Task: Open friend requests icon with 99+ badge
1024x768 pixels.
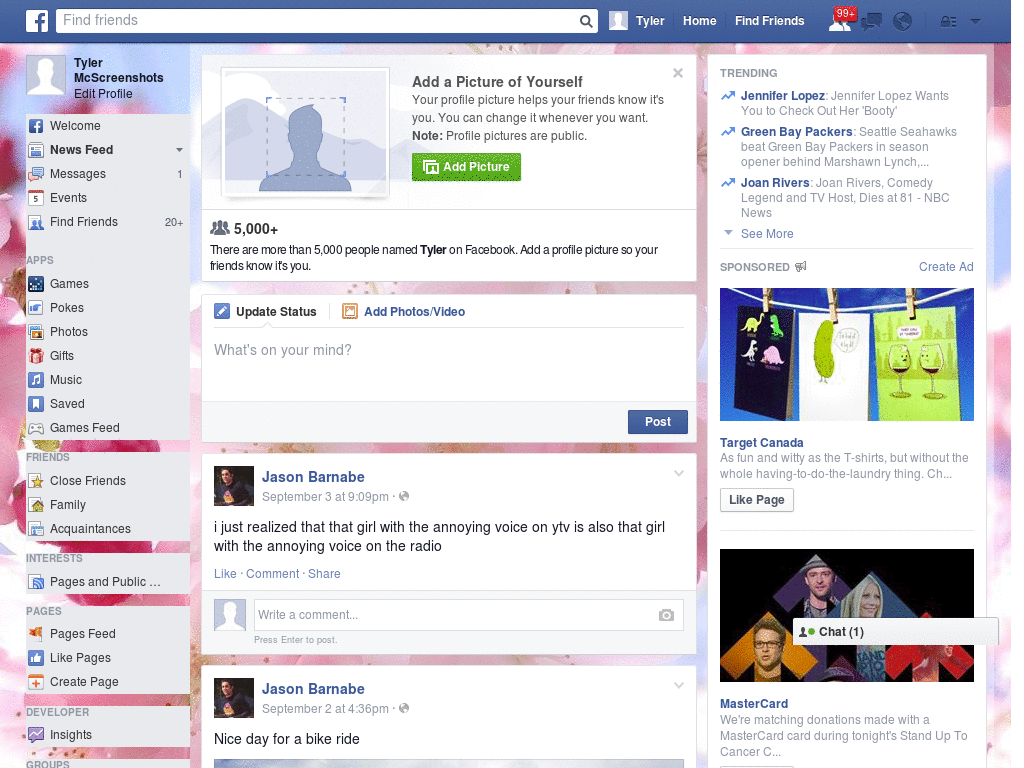Action: [840, 21]
